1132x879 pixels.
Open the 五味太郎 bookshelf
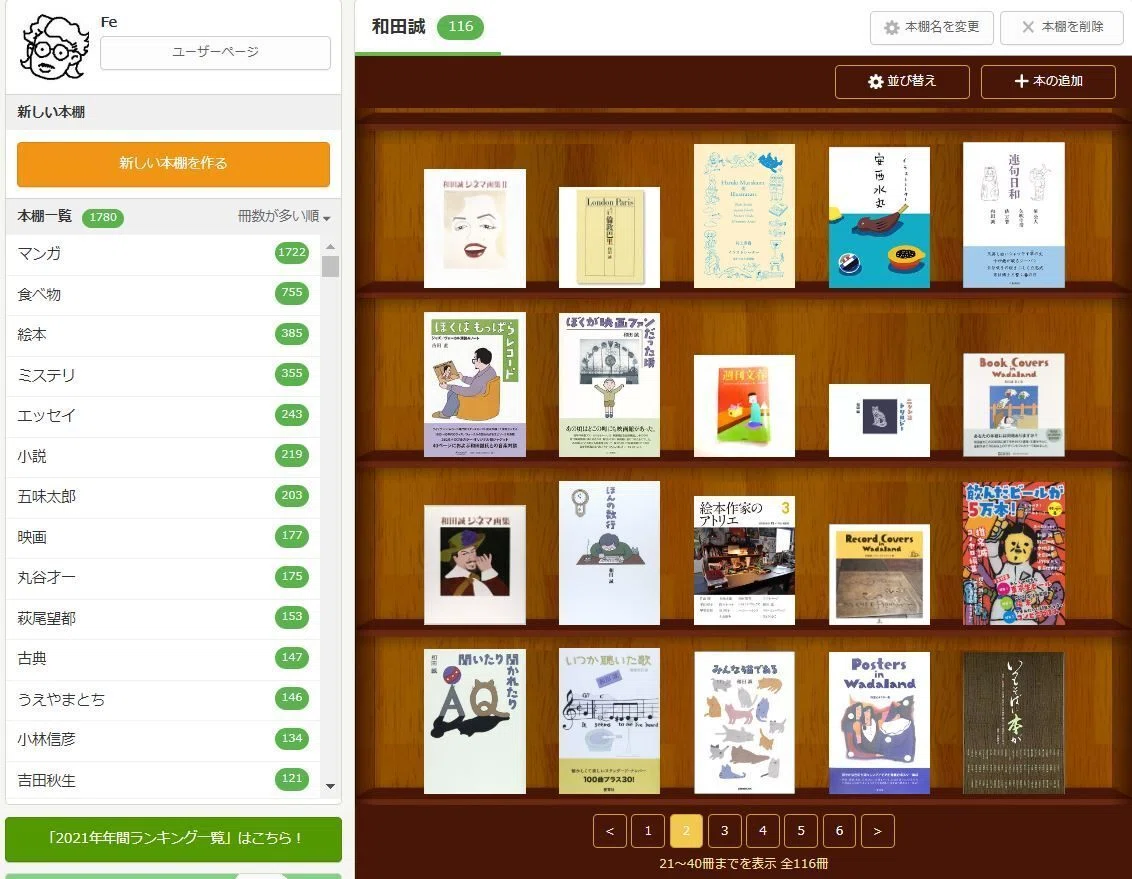point(163,496)
